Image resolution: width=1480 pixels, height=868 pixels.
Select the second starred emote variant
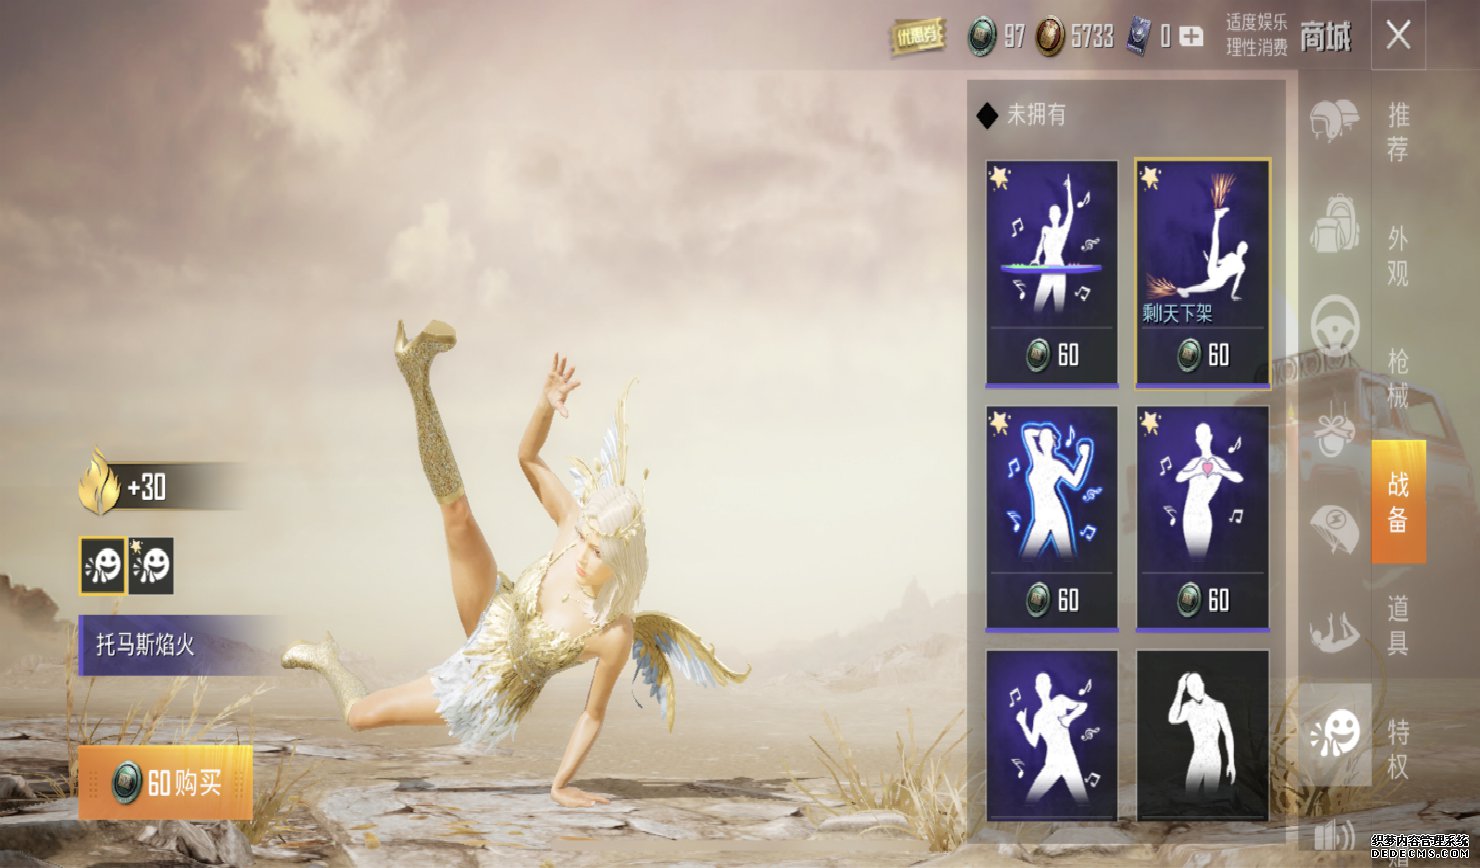point(152,566)
